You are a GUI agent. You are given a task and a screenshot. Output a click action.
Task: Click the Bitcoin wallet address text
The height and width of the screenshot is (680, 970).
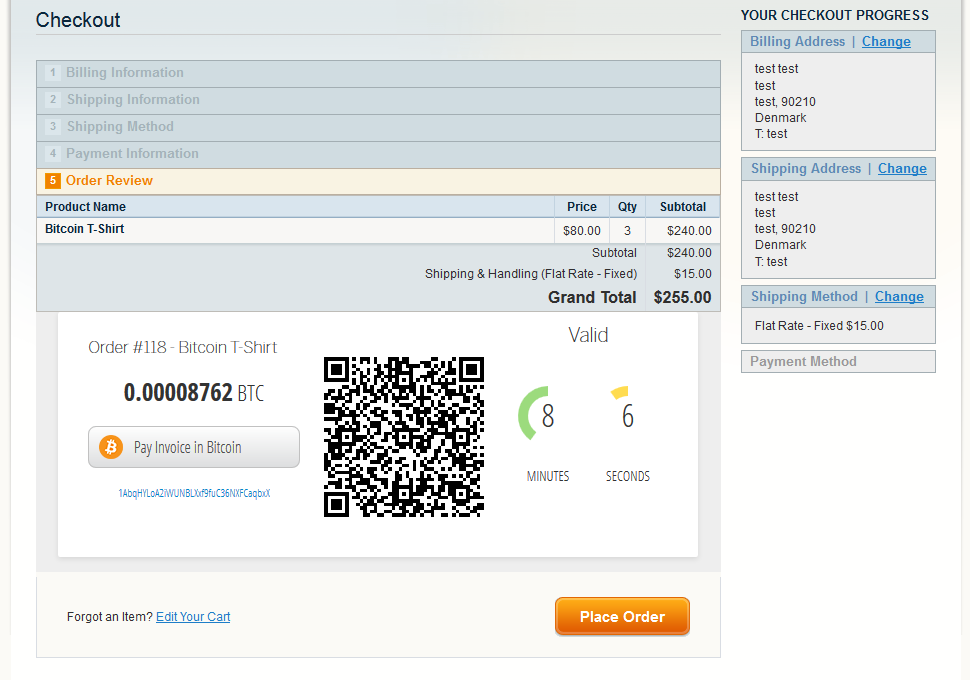coord(194,494)
